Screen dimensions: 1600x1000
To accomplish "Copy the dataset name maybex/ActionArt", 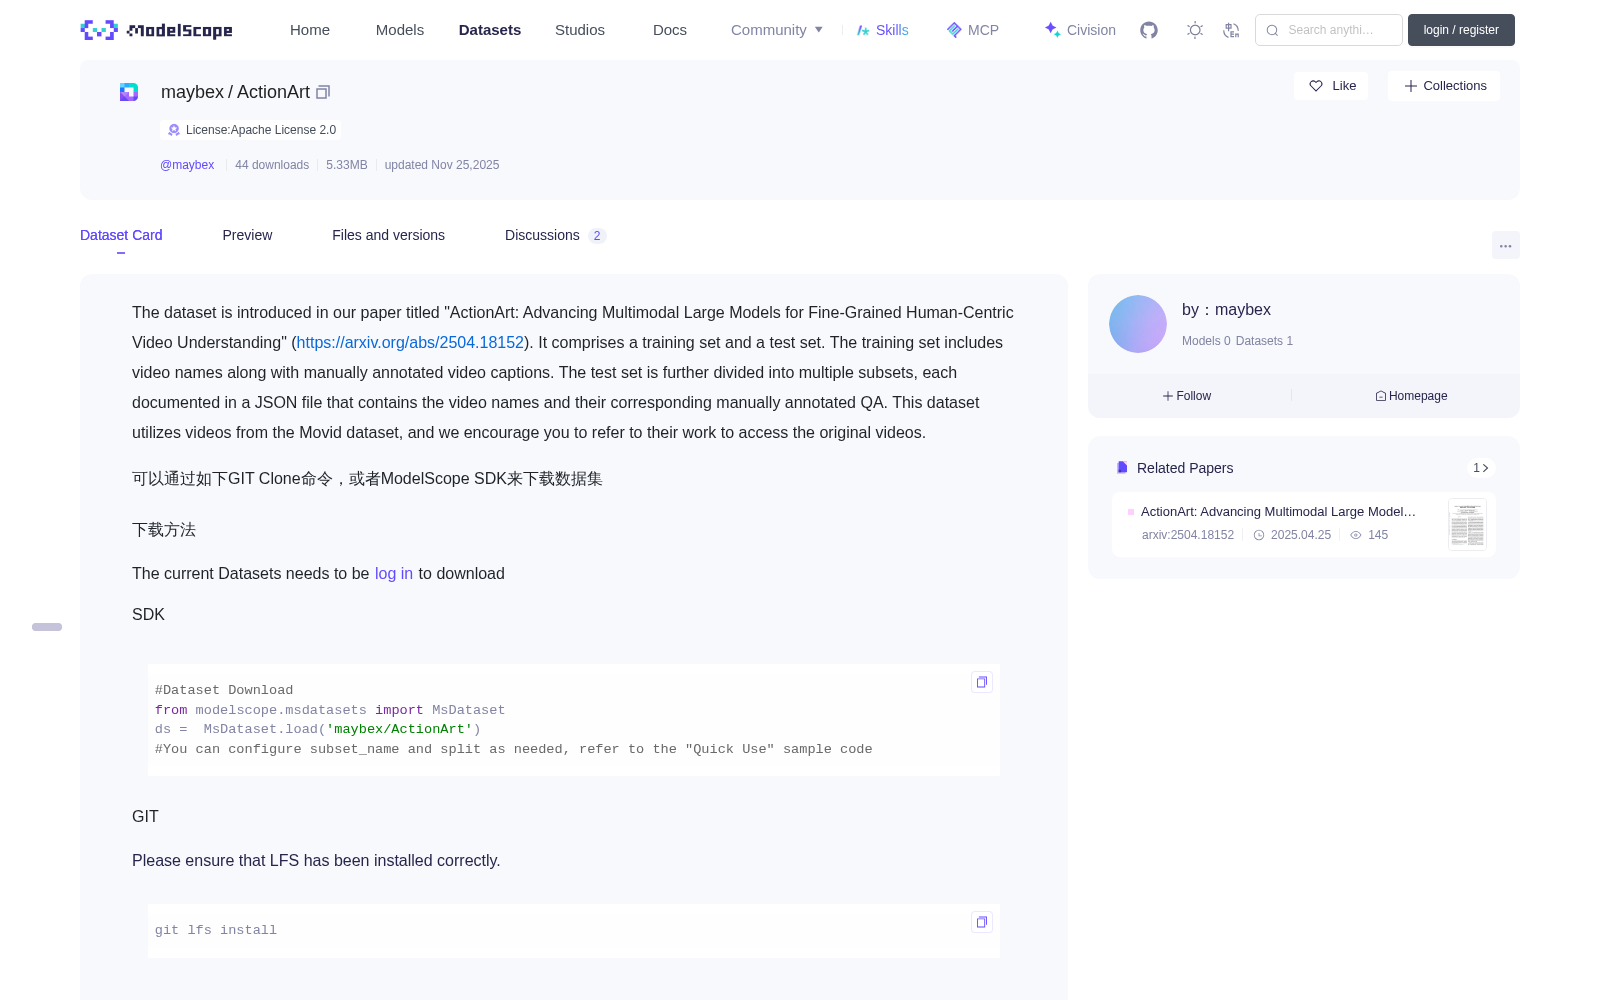I will [x=323, y=92].
